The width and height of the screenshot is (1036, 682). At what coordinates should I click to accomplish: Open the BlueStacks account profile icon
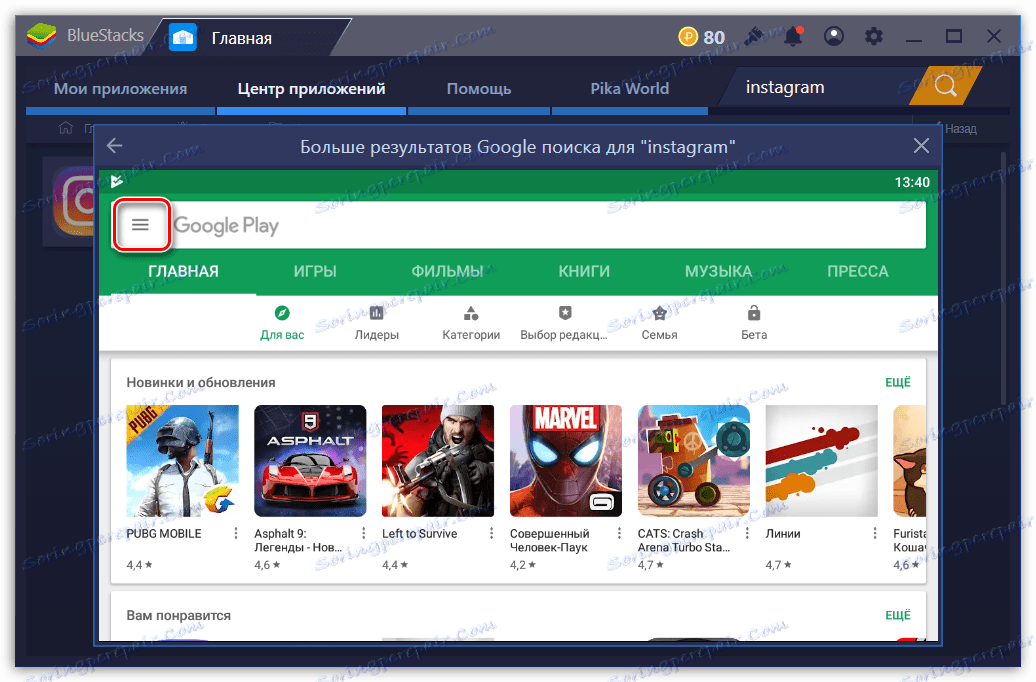834,36
